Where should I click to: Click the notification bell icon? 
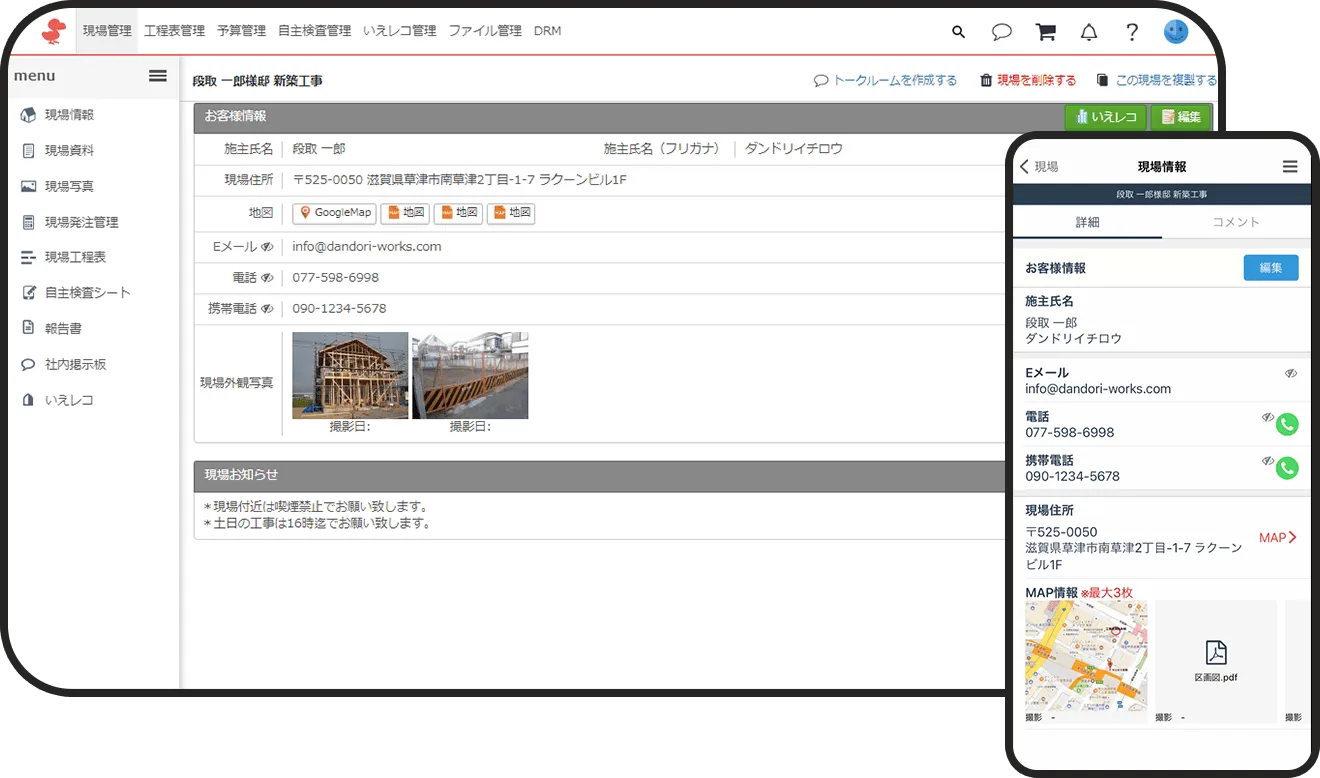pos(1089,32)
